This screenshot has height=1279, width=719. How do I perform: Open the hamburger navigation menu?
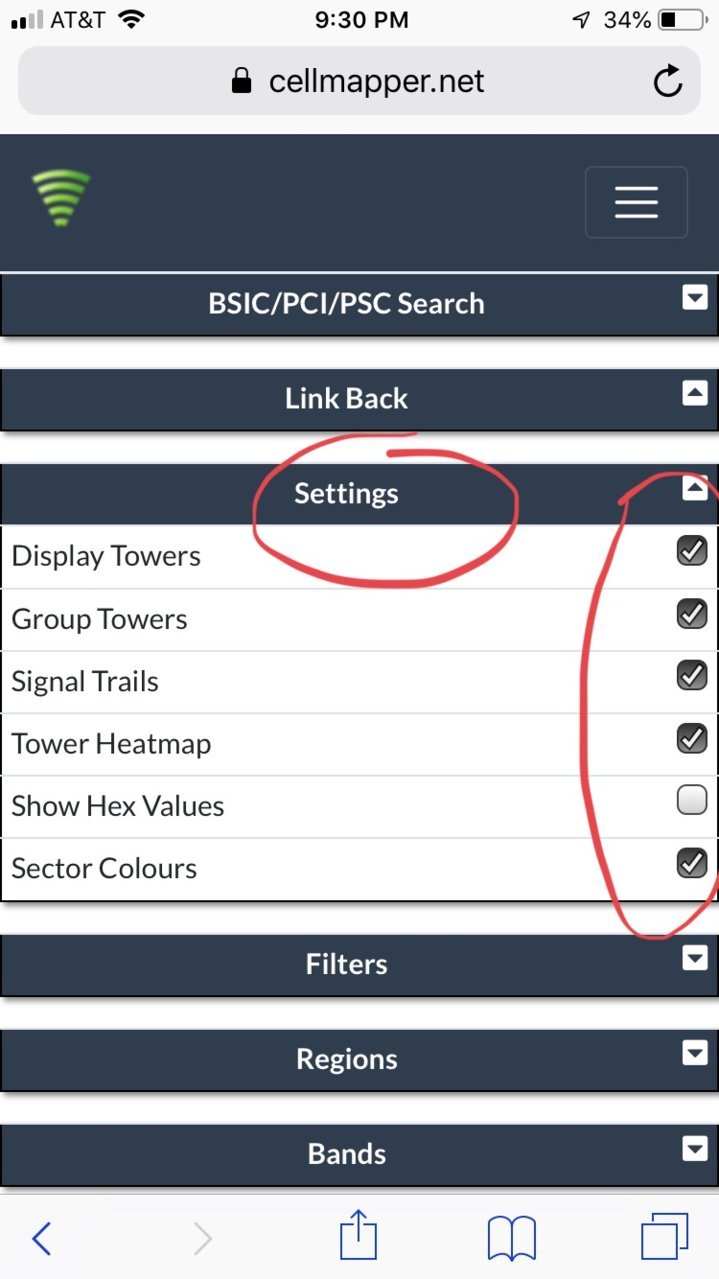click(636, 202)
